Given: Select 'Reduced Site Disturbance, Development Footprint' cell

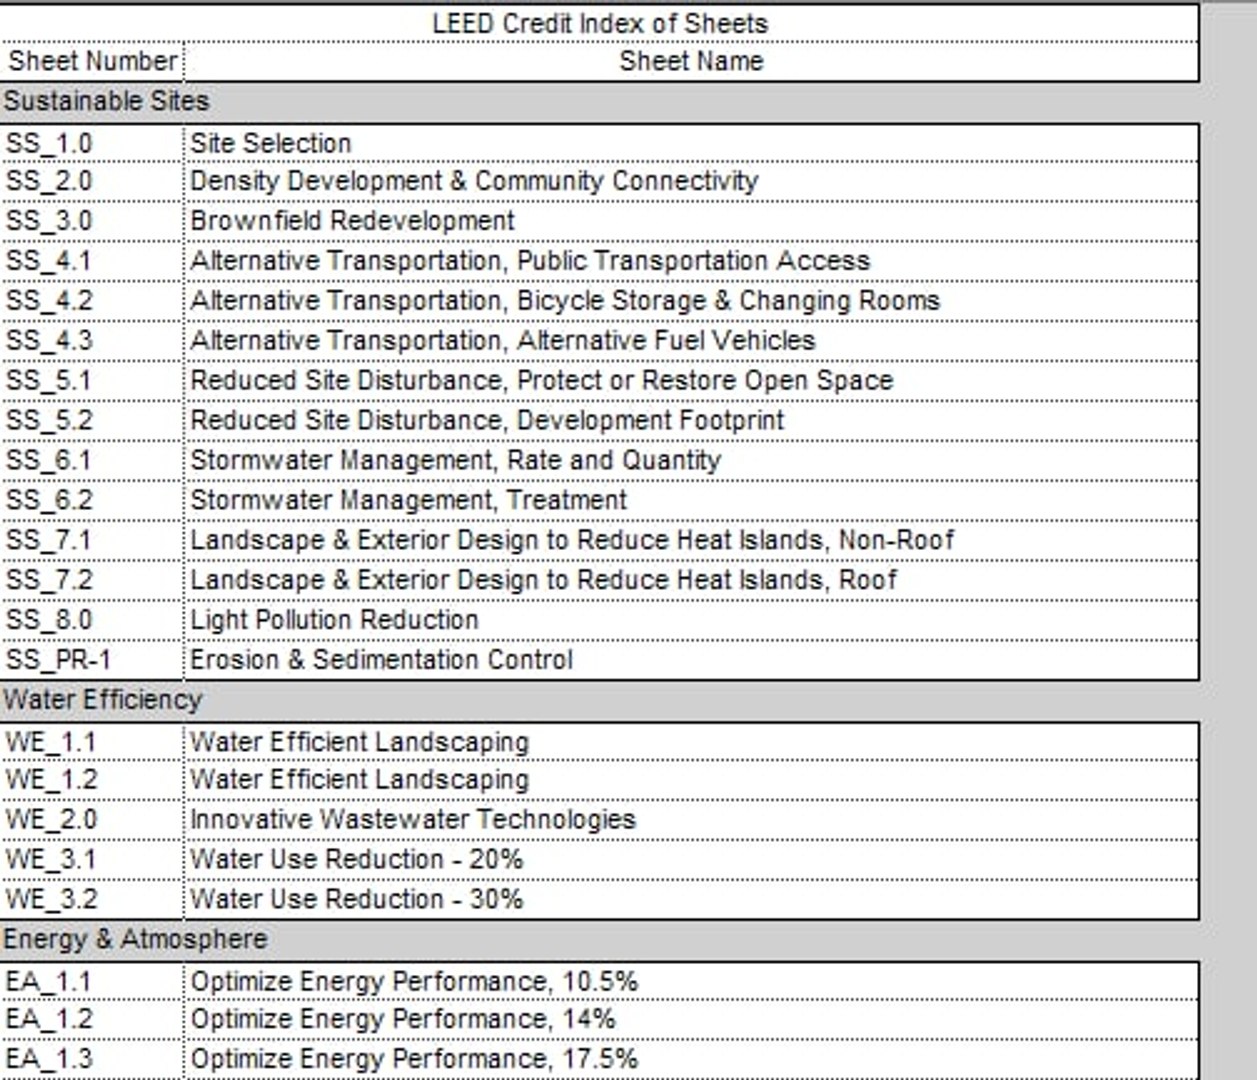Looking at the screenshot, I should (x=692, y=421).
